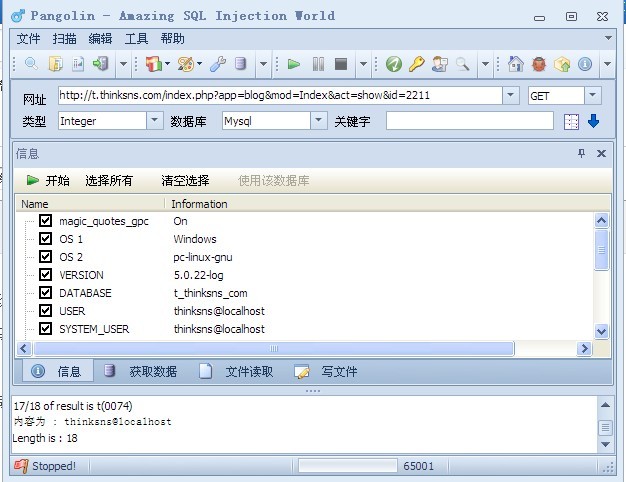Click Pangolin app icon in title bar
The image size is (626, 482).
pos(18,16)
